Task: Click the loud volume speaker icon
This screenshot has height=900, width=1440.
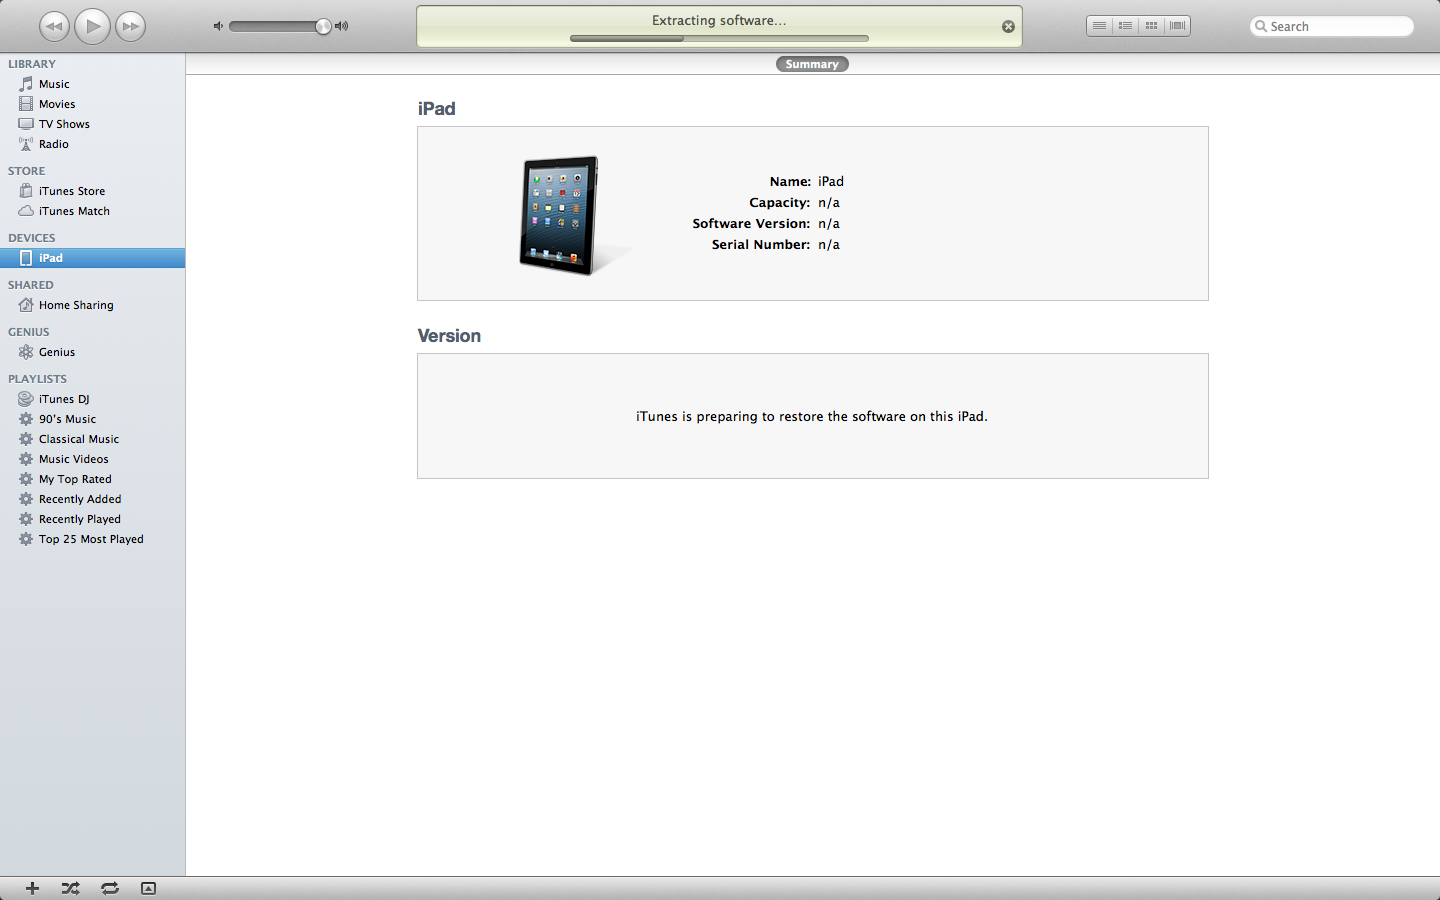Action: point(341,26)
